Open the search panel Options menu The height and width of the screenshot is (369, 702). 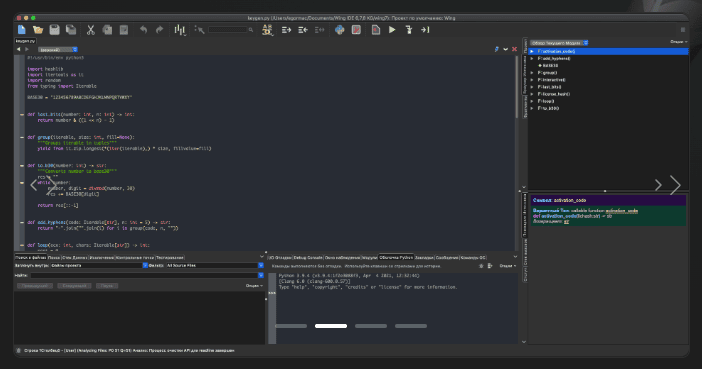[254, 286]
